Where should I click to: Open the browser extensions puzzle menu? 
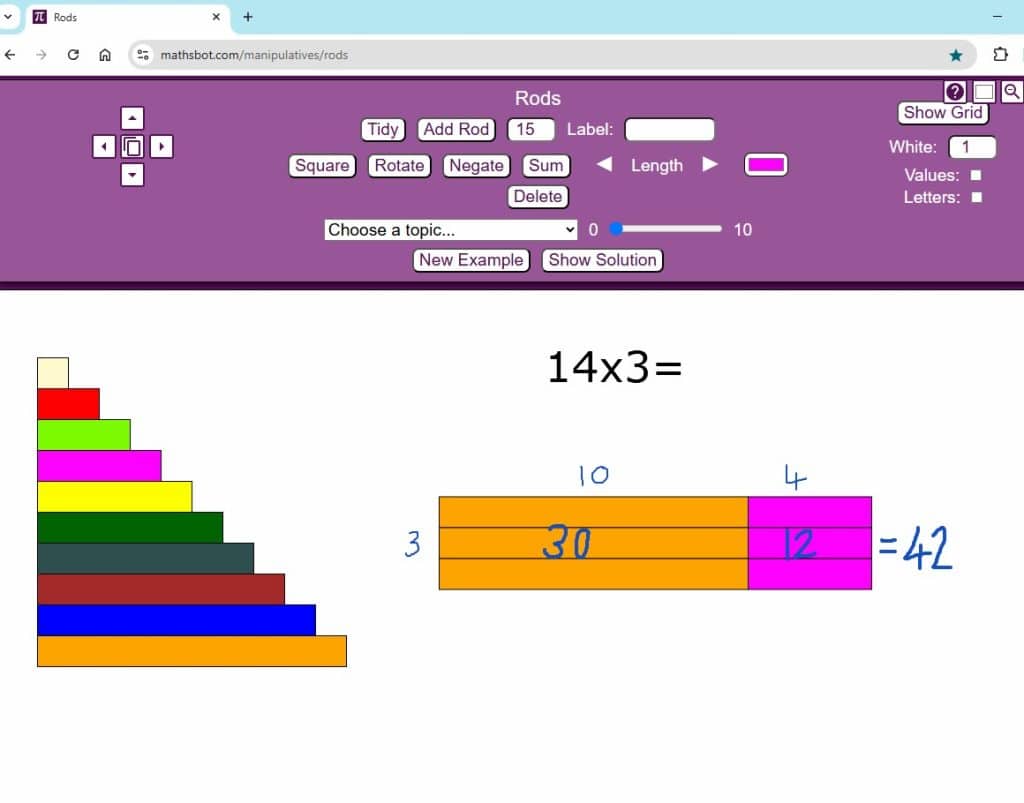point(1000,55)
